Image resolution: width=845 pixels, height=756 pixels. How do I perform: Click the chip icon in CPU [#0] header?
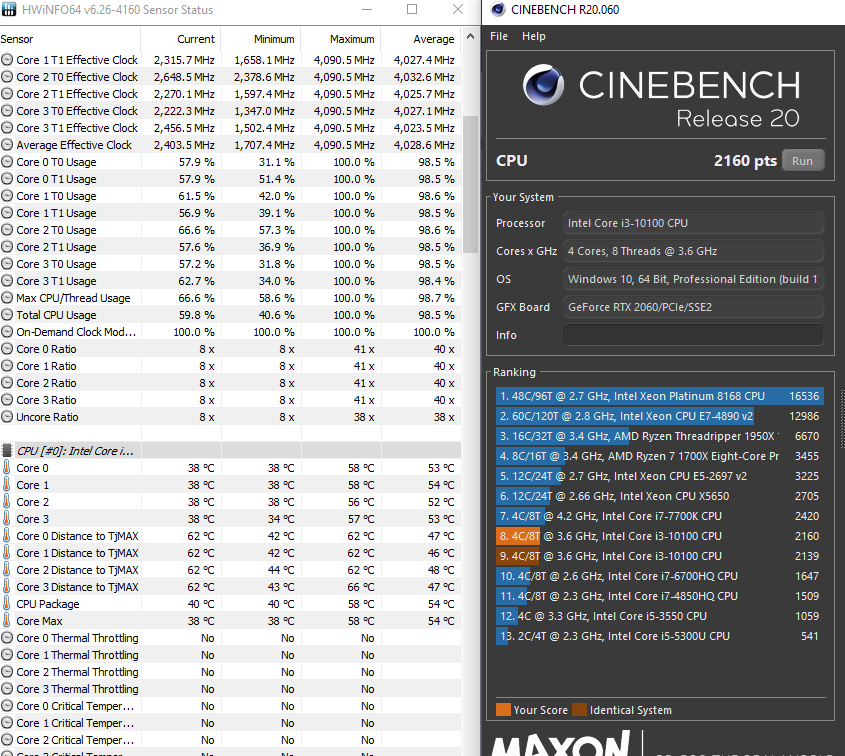click(x=8, y=451)
